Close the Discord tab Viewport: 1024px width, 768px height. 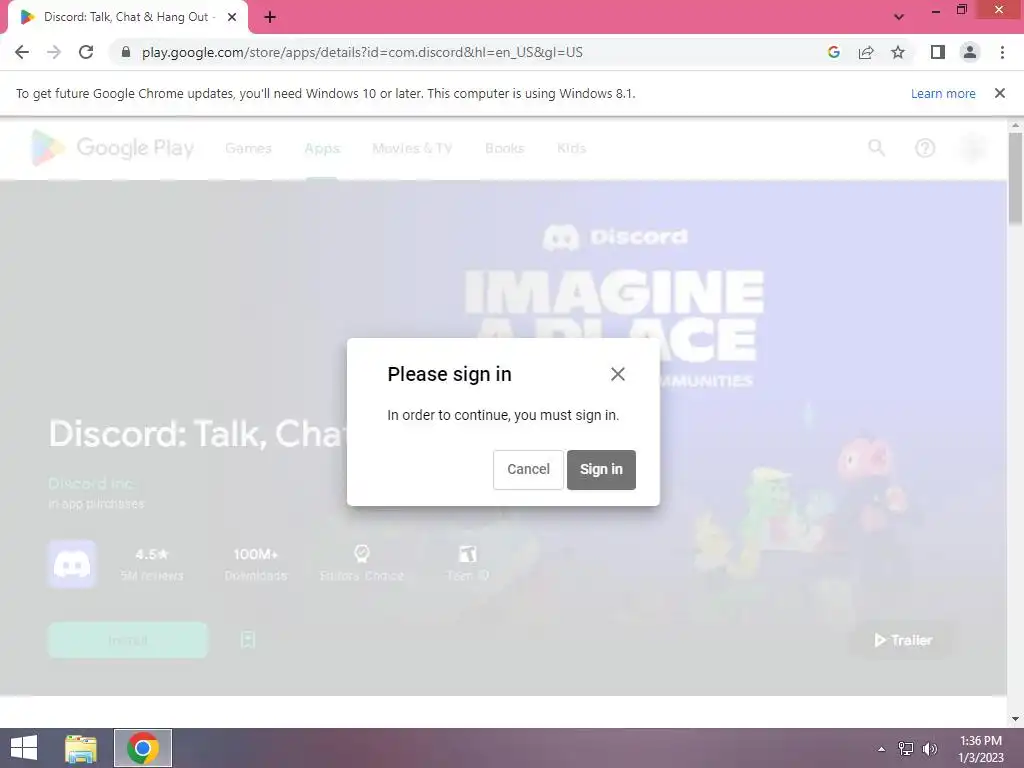pos(232,17)
